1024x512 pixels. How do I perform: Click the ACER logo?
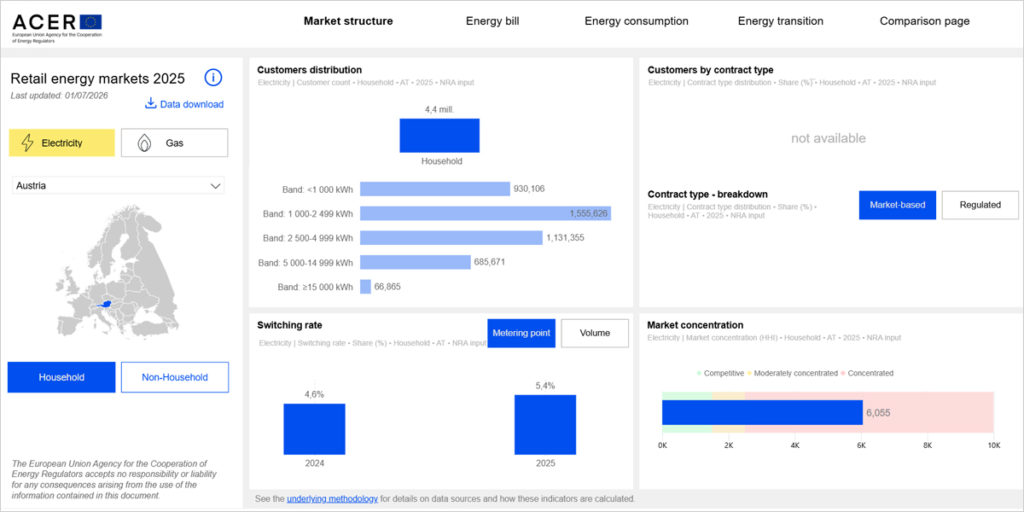(57, 28)
